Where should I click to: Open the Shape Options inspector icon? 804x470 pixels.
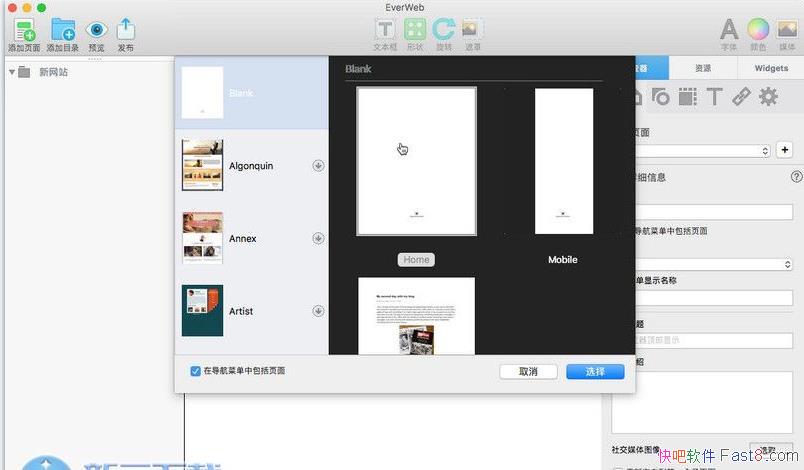tap(660, 96)
